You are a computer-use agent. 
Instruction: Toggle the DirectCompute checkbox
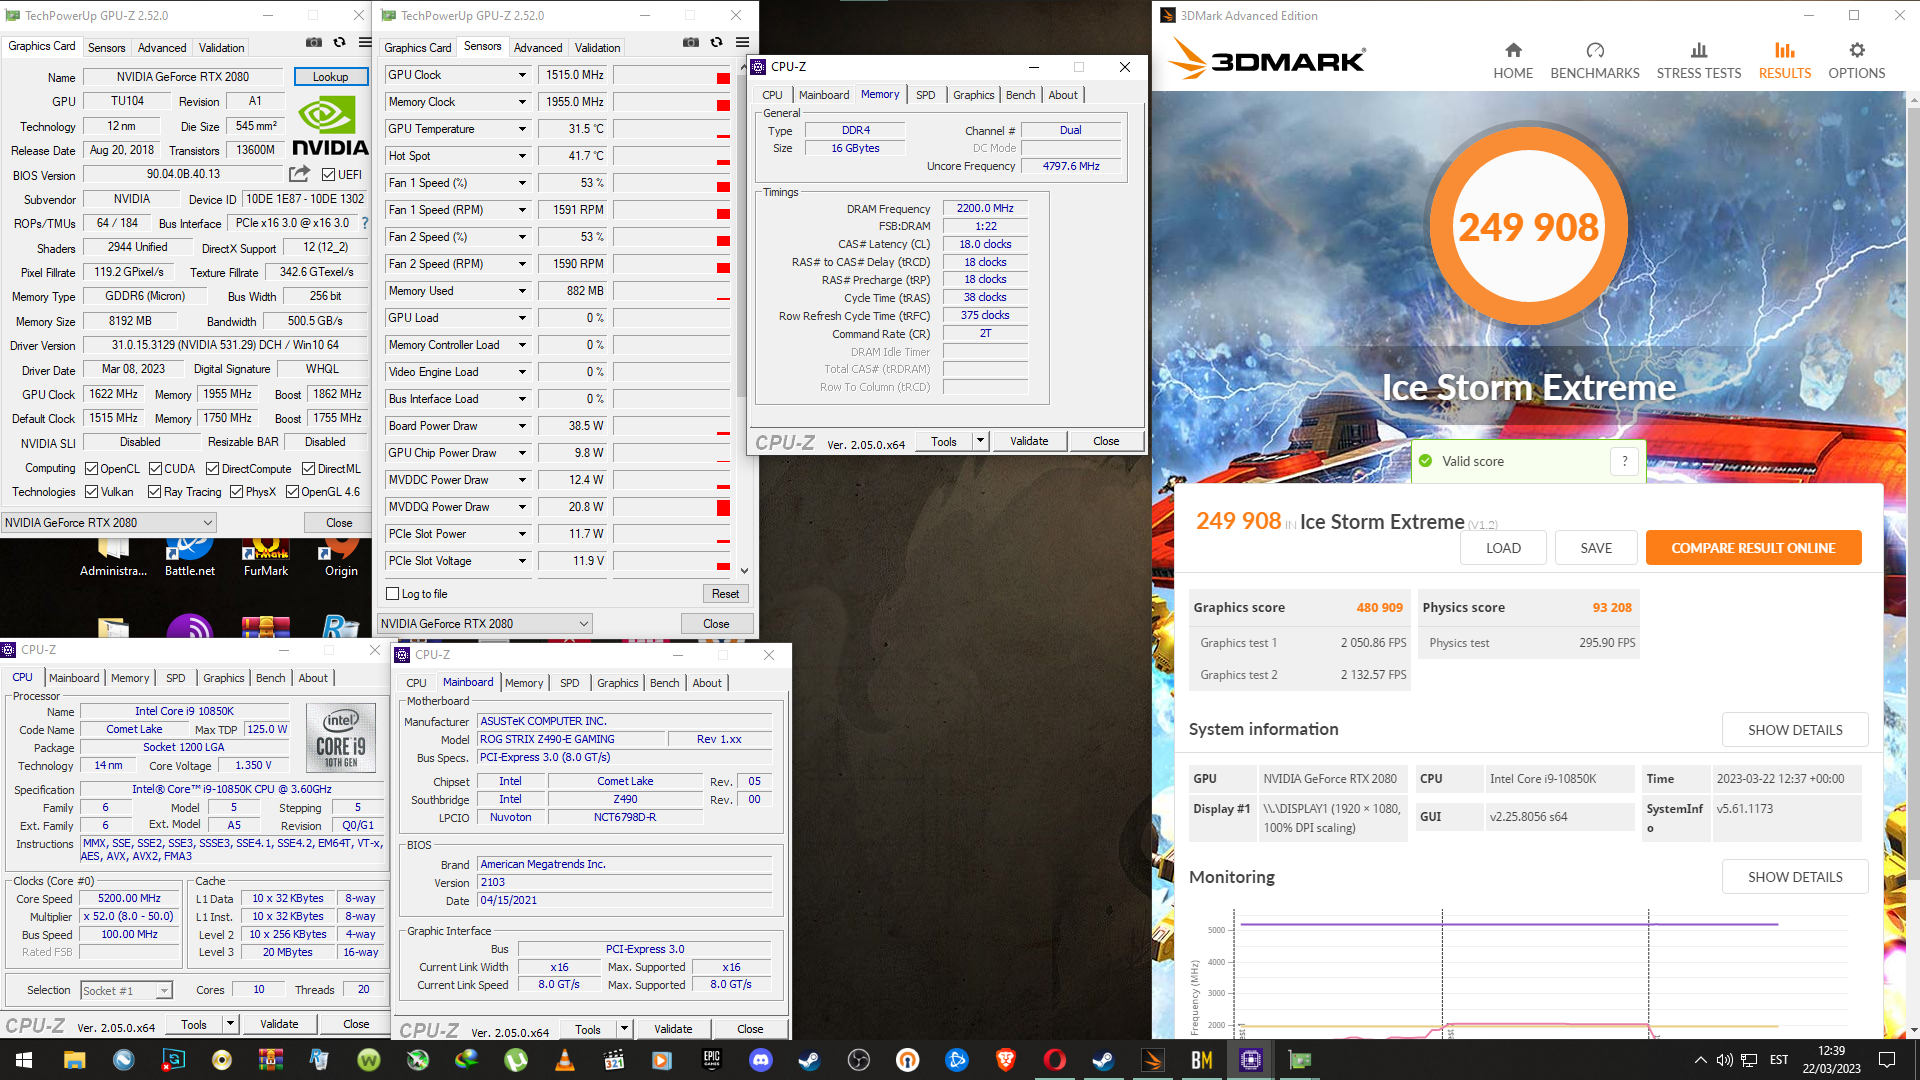[212, 469]
